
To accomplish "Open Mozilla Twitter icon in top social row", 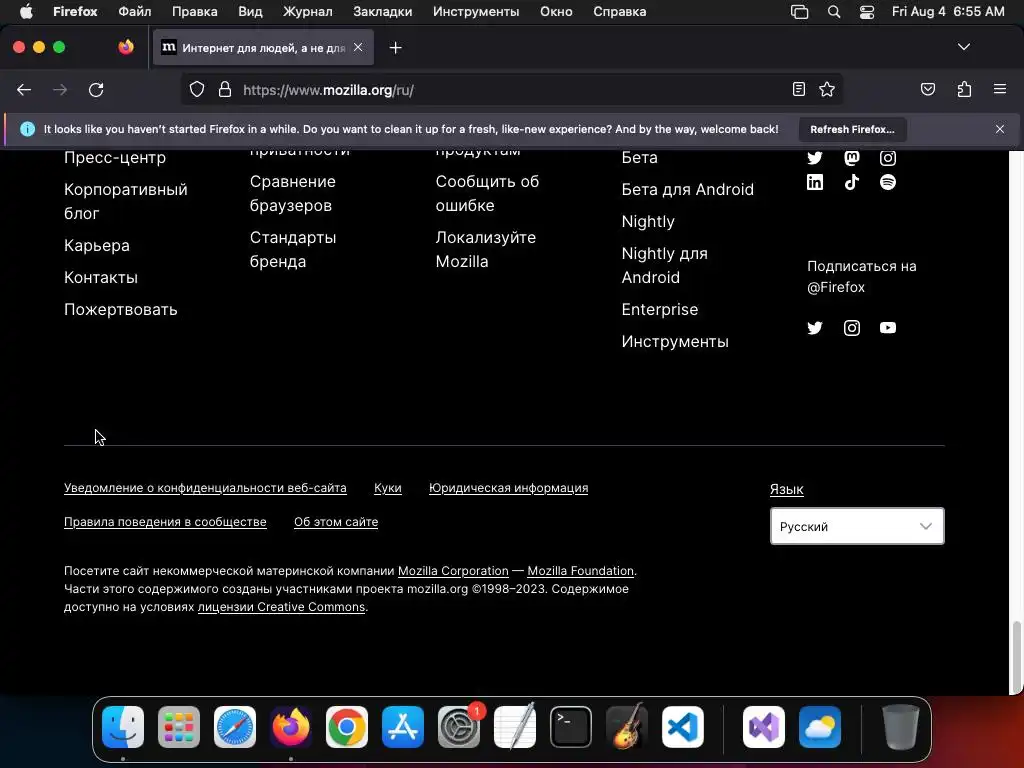I will coord(815,157).
